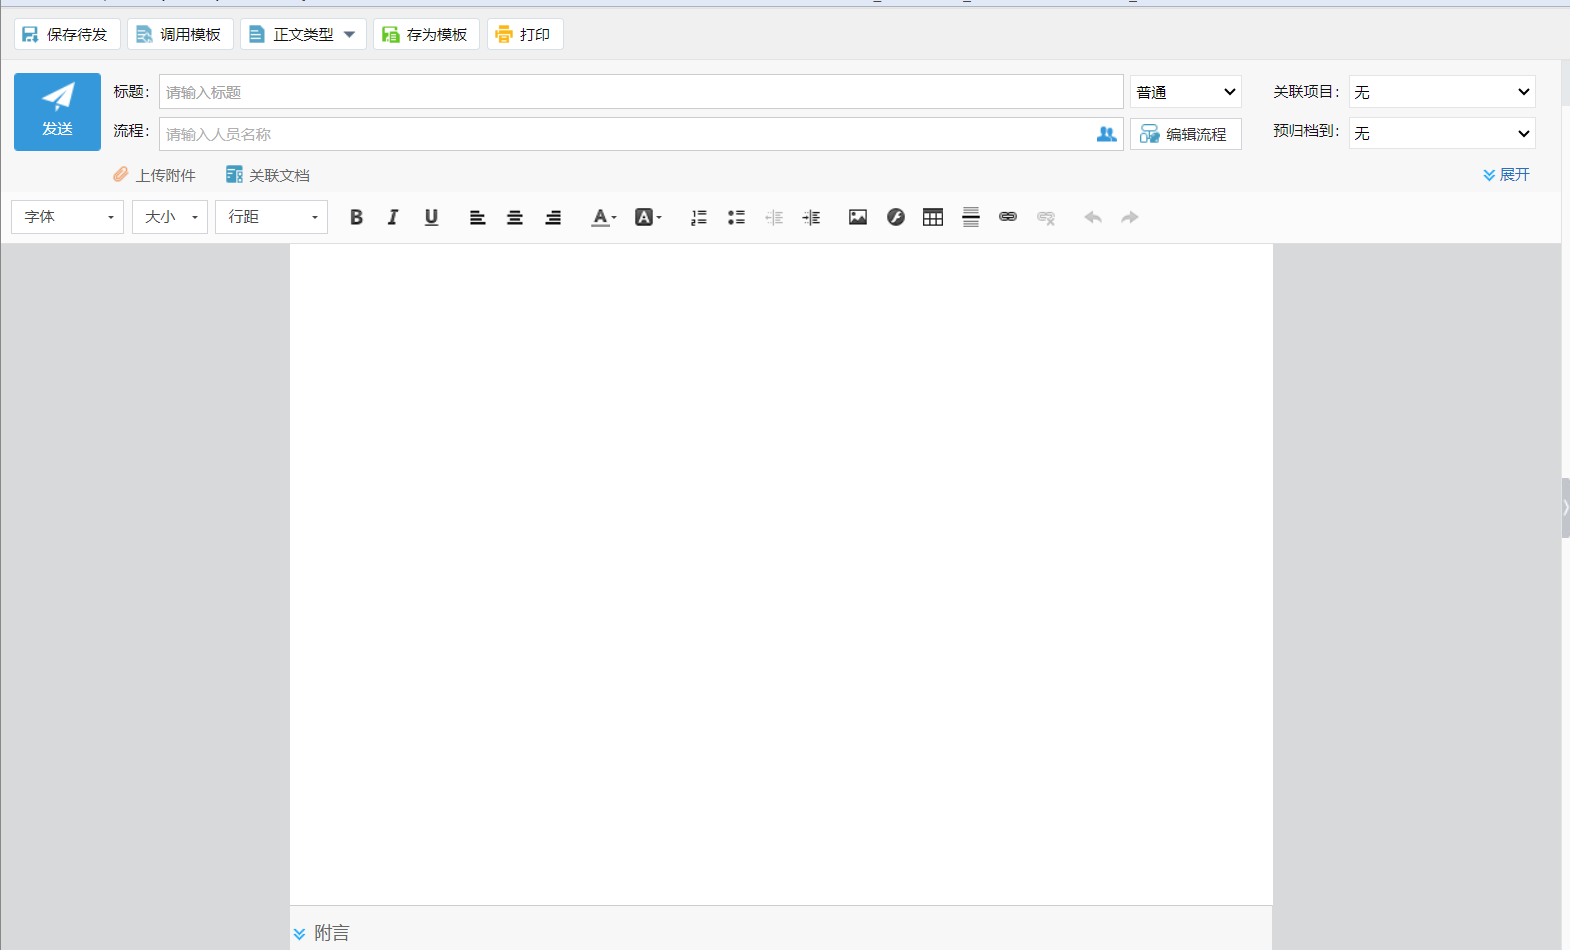Toggle bold formatting
Viewport: 1570px width, 950px height.
click(x=356, y=217)
